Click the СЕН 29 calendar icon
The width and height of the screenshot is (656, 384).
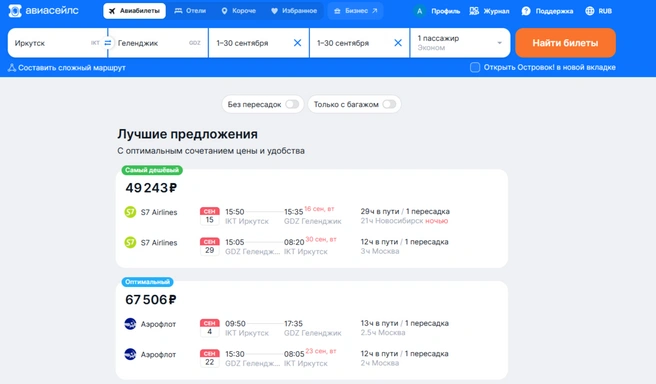[x=210, y=246]
